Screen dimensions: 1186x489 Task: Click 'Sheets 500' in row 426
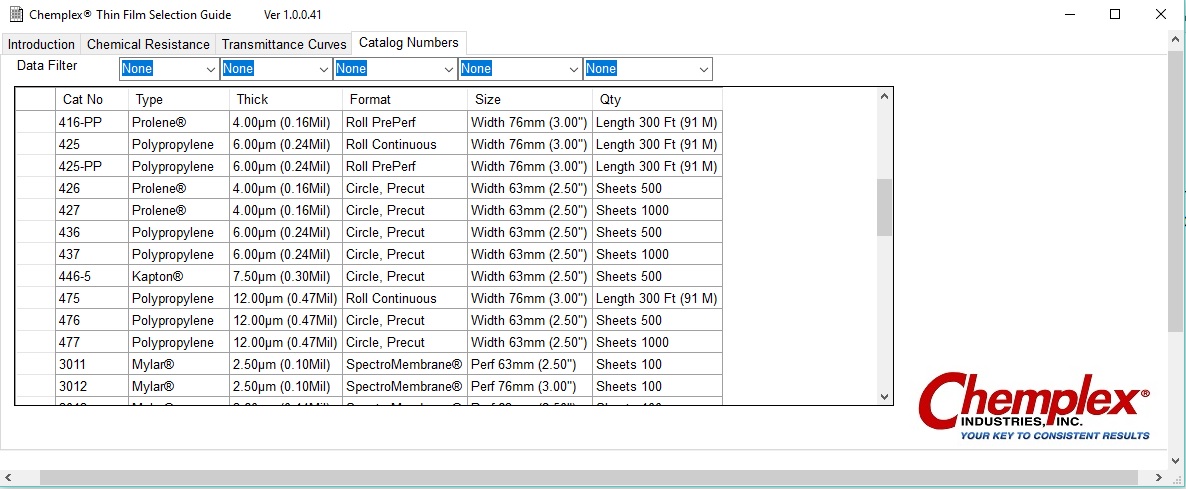click(657, 187)
